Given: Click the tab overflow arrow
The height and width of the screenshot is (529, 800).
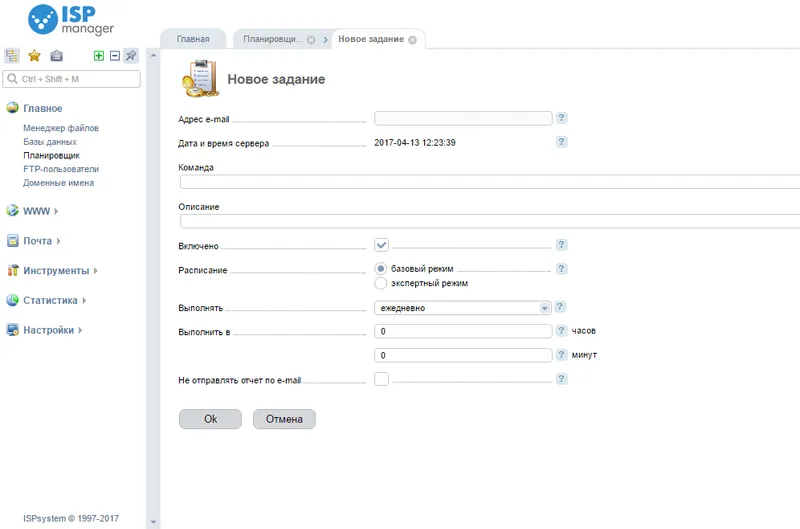Looking at the screenshot, I should (325, 40).
